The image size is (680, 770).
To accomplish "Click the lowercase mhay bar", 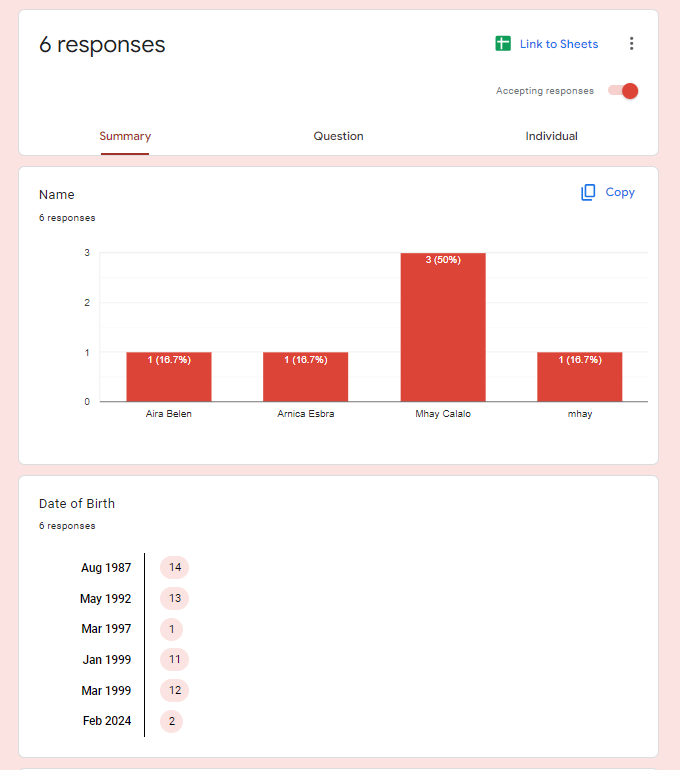I will 579,377.
